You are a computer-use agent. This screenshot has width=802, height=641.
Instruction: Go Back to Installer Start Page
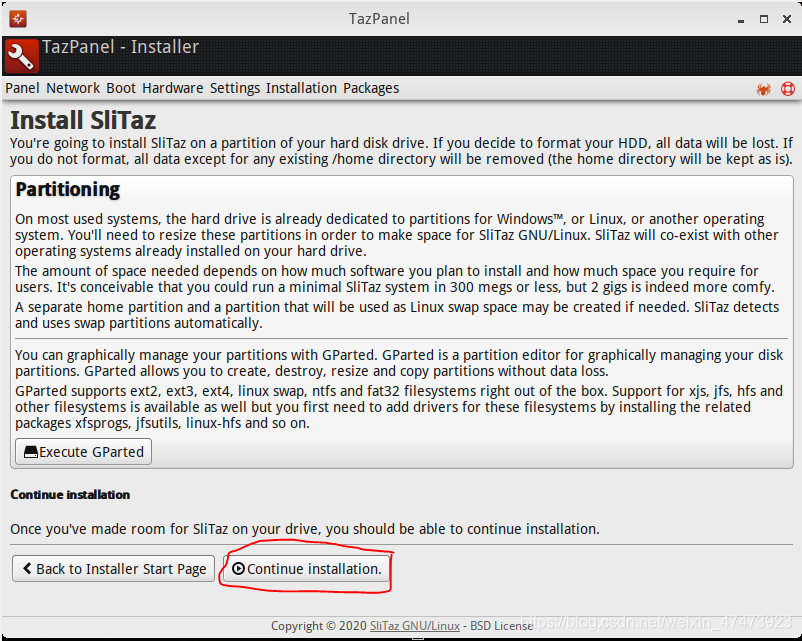pos(114,568)
